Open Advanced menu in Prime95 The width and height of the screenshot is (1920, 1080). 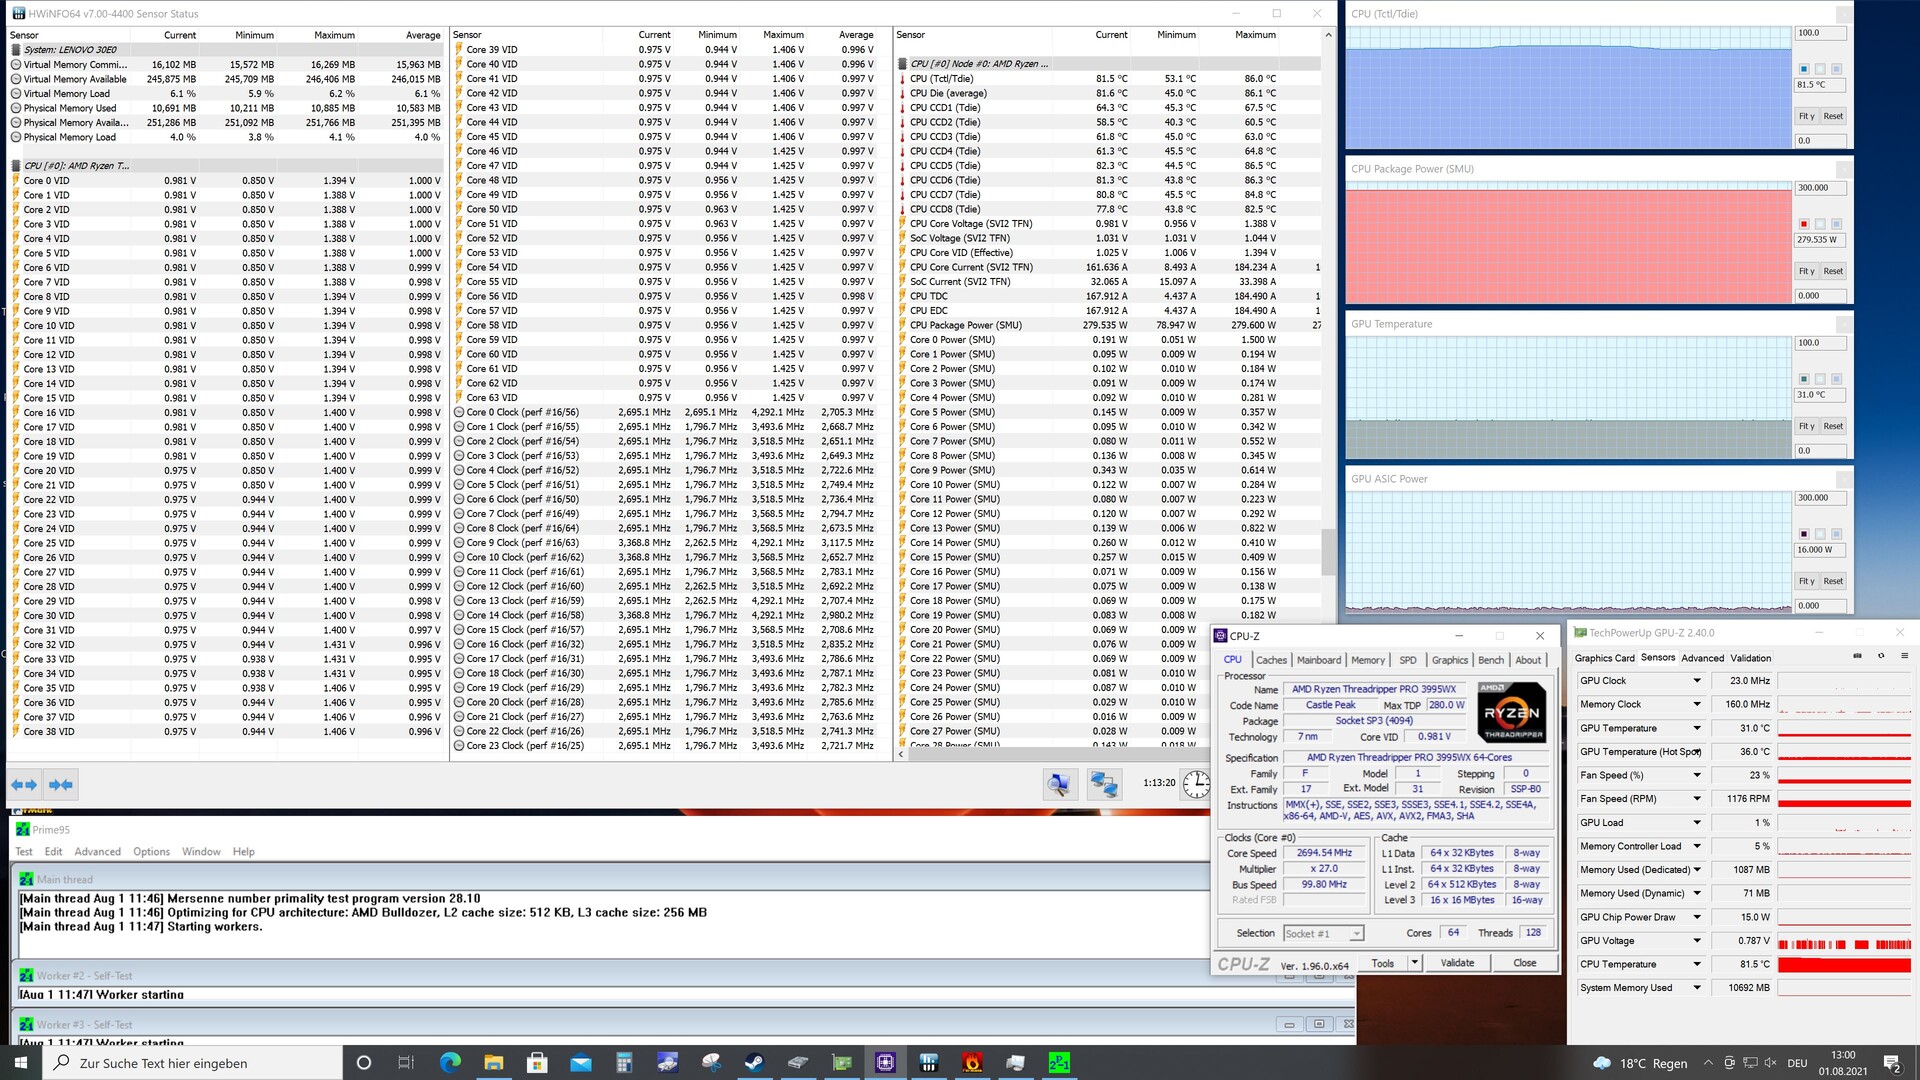click(97, 852)
